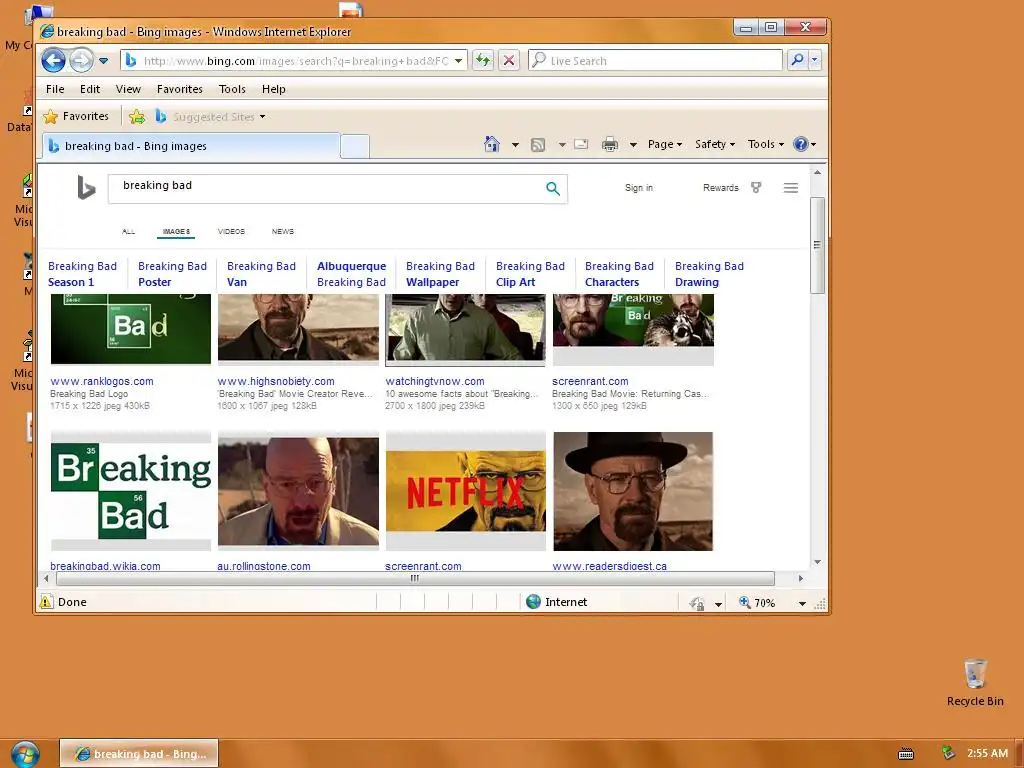Click the horizontal scrollbar thumb
1024x768 pixels.
[415, 579]
